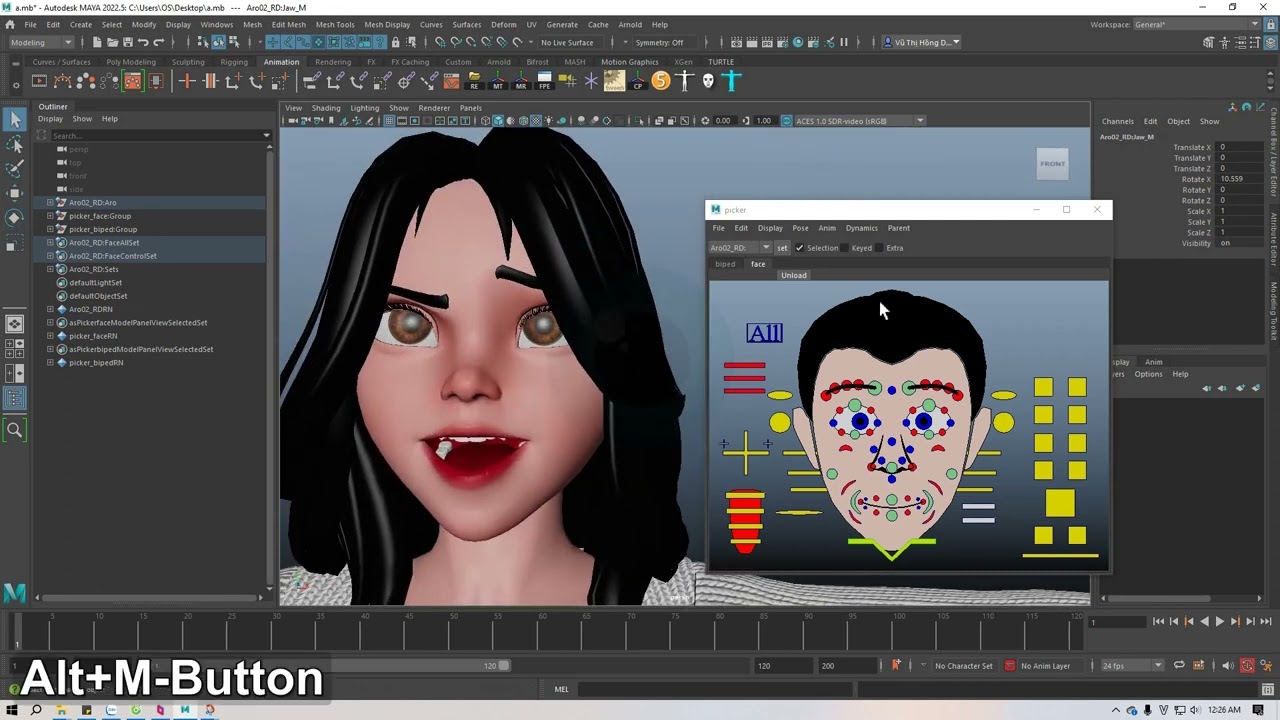This screenshot has height=720, width=1280.
Task: Click the time range slider handle near 120
Action: [504, 665]
